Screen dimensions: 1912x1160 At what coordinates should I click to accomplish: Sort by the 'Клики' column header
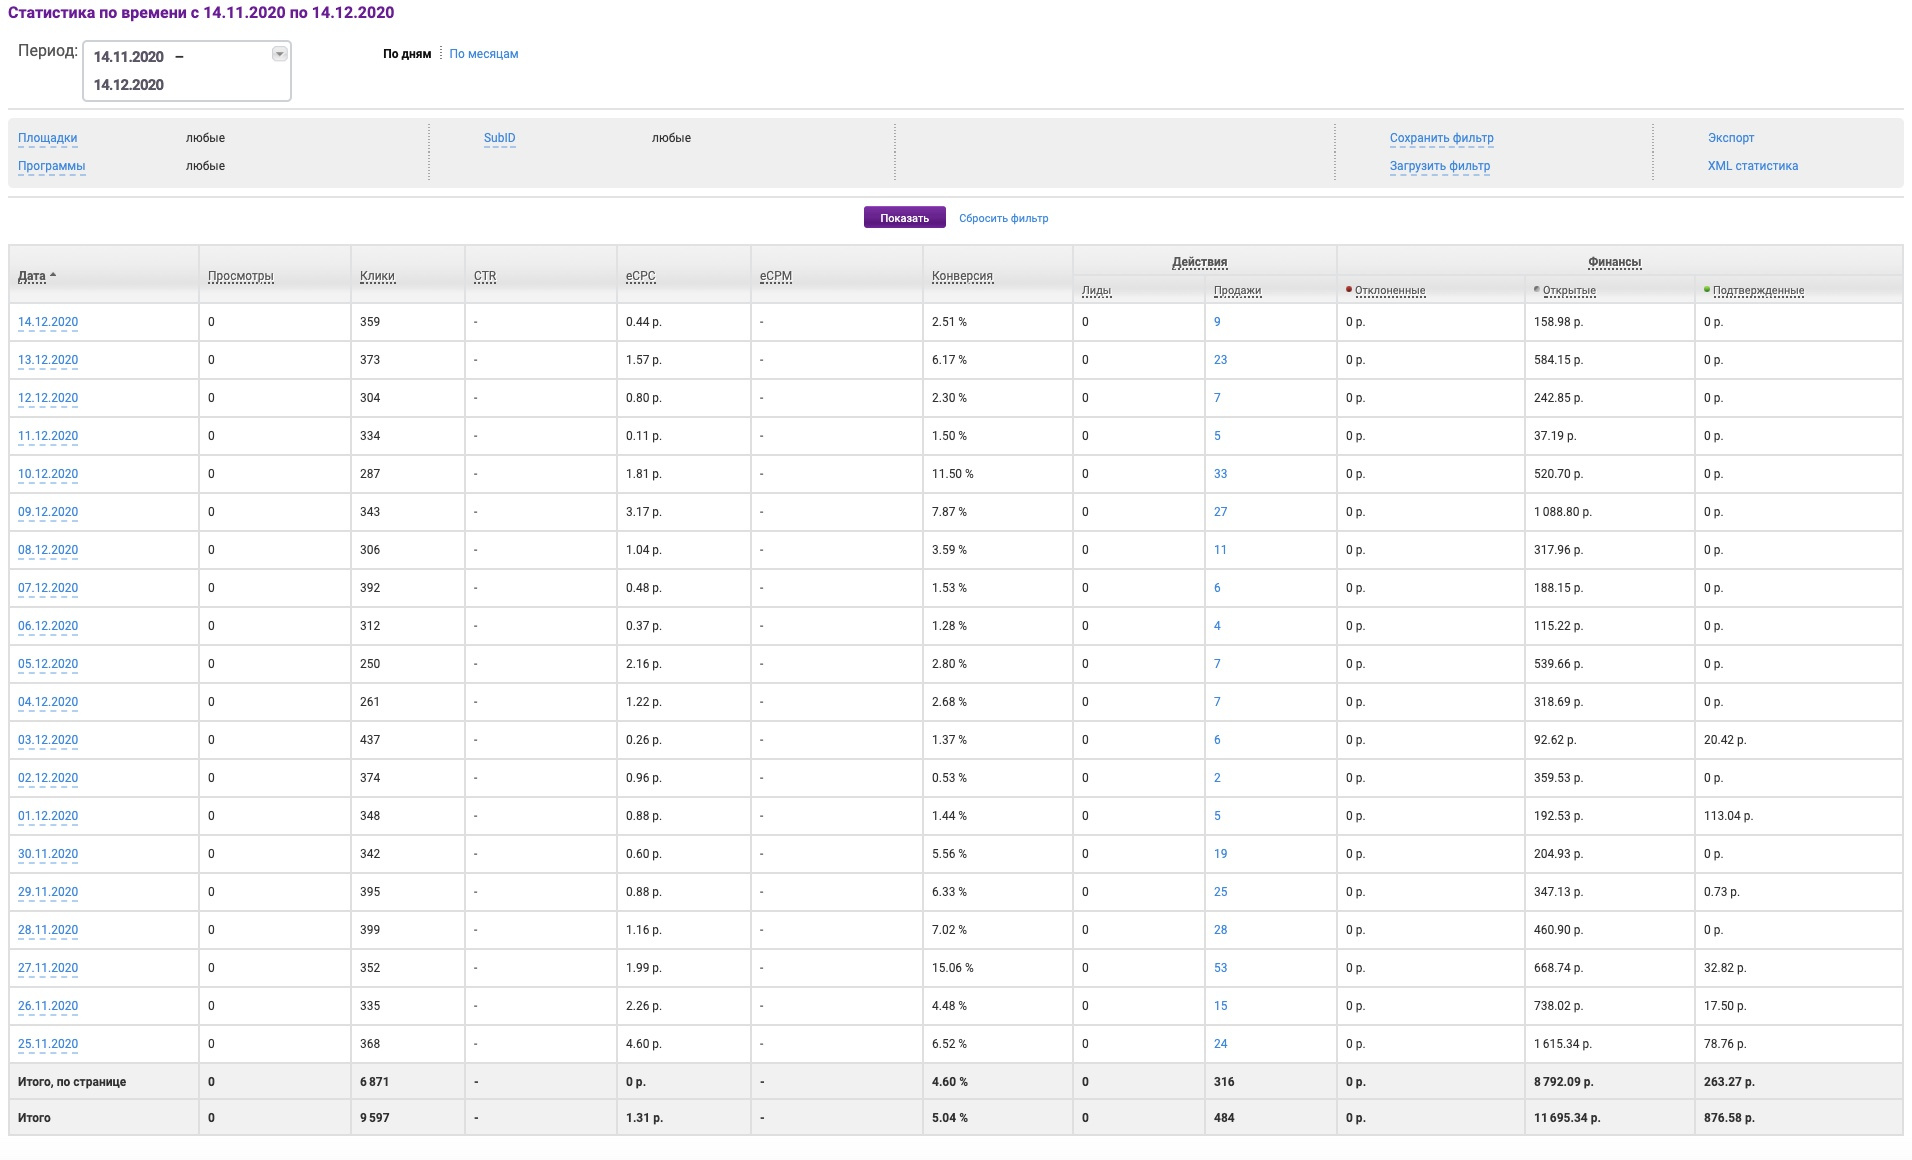[378, 276]
